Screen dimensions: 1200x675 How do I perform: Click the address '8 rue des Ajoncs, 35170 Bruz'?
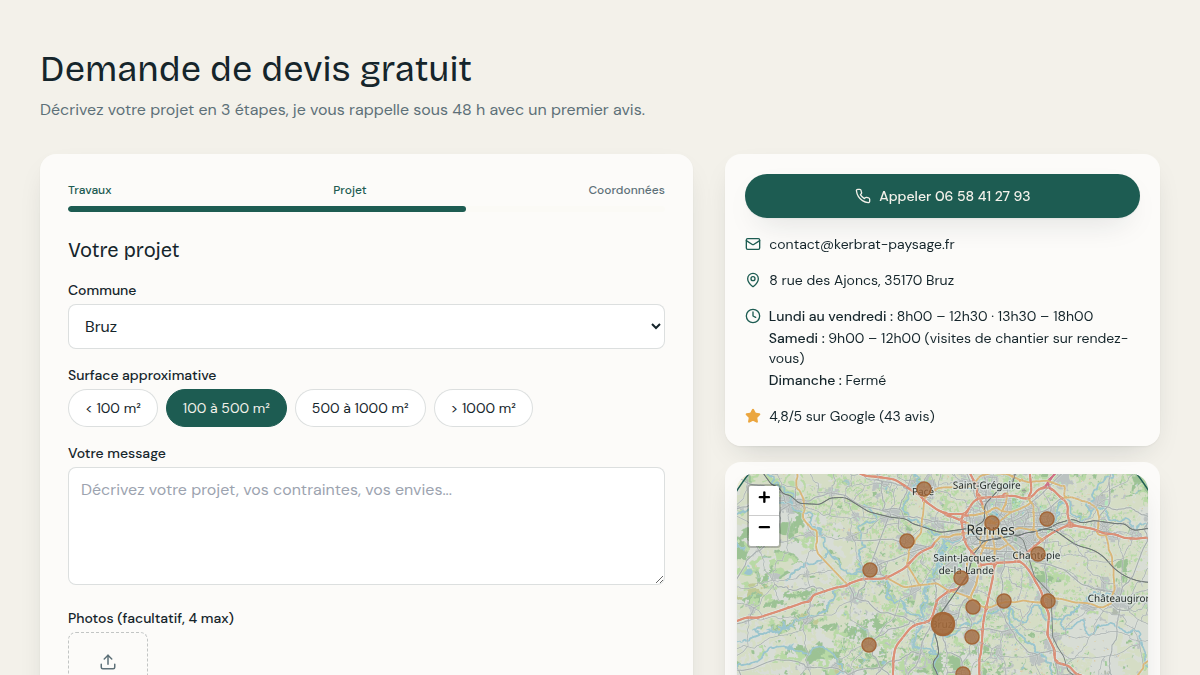click(861, 280)
